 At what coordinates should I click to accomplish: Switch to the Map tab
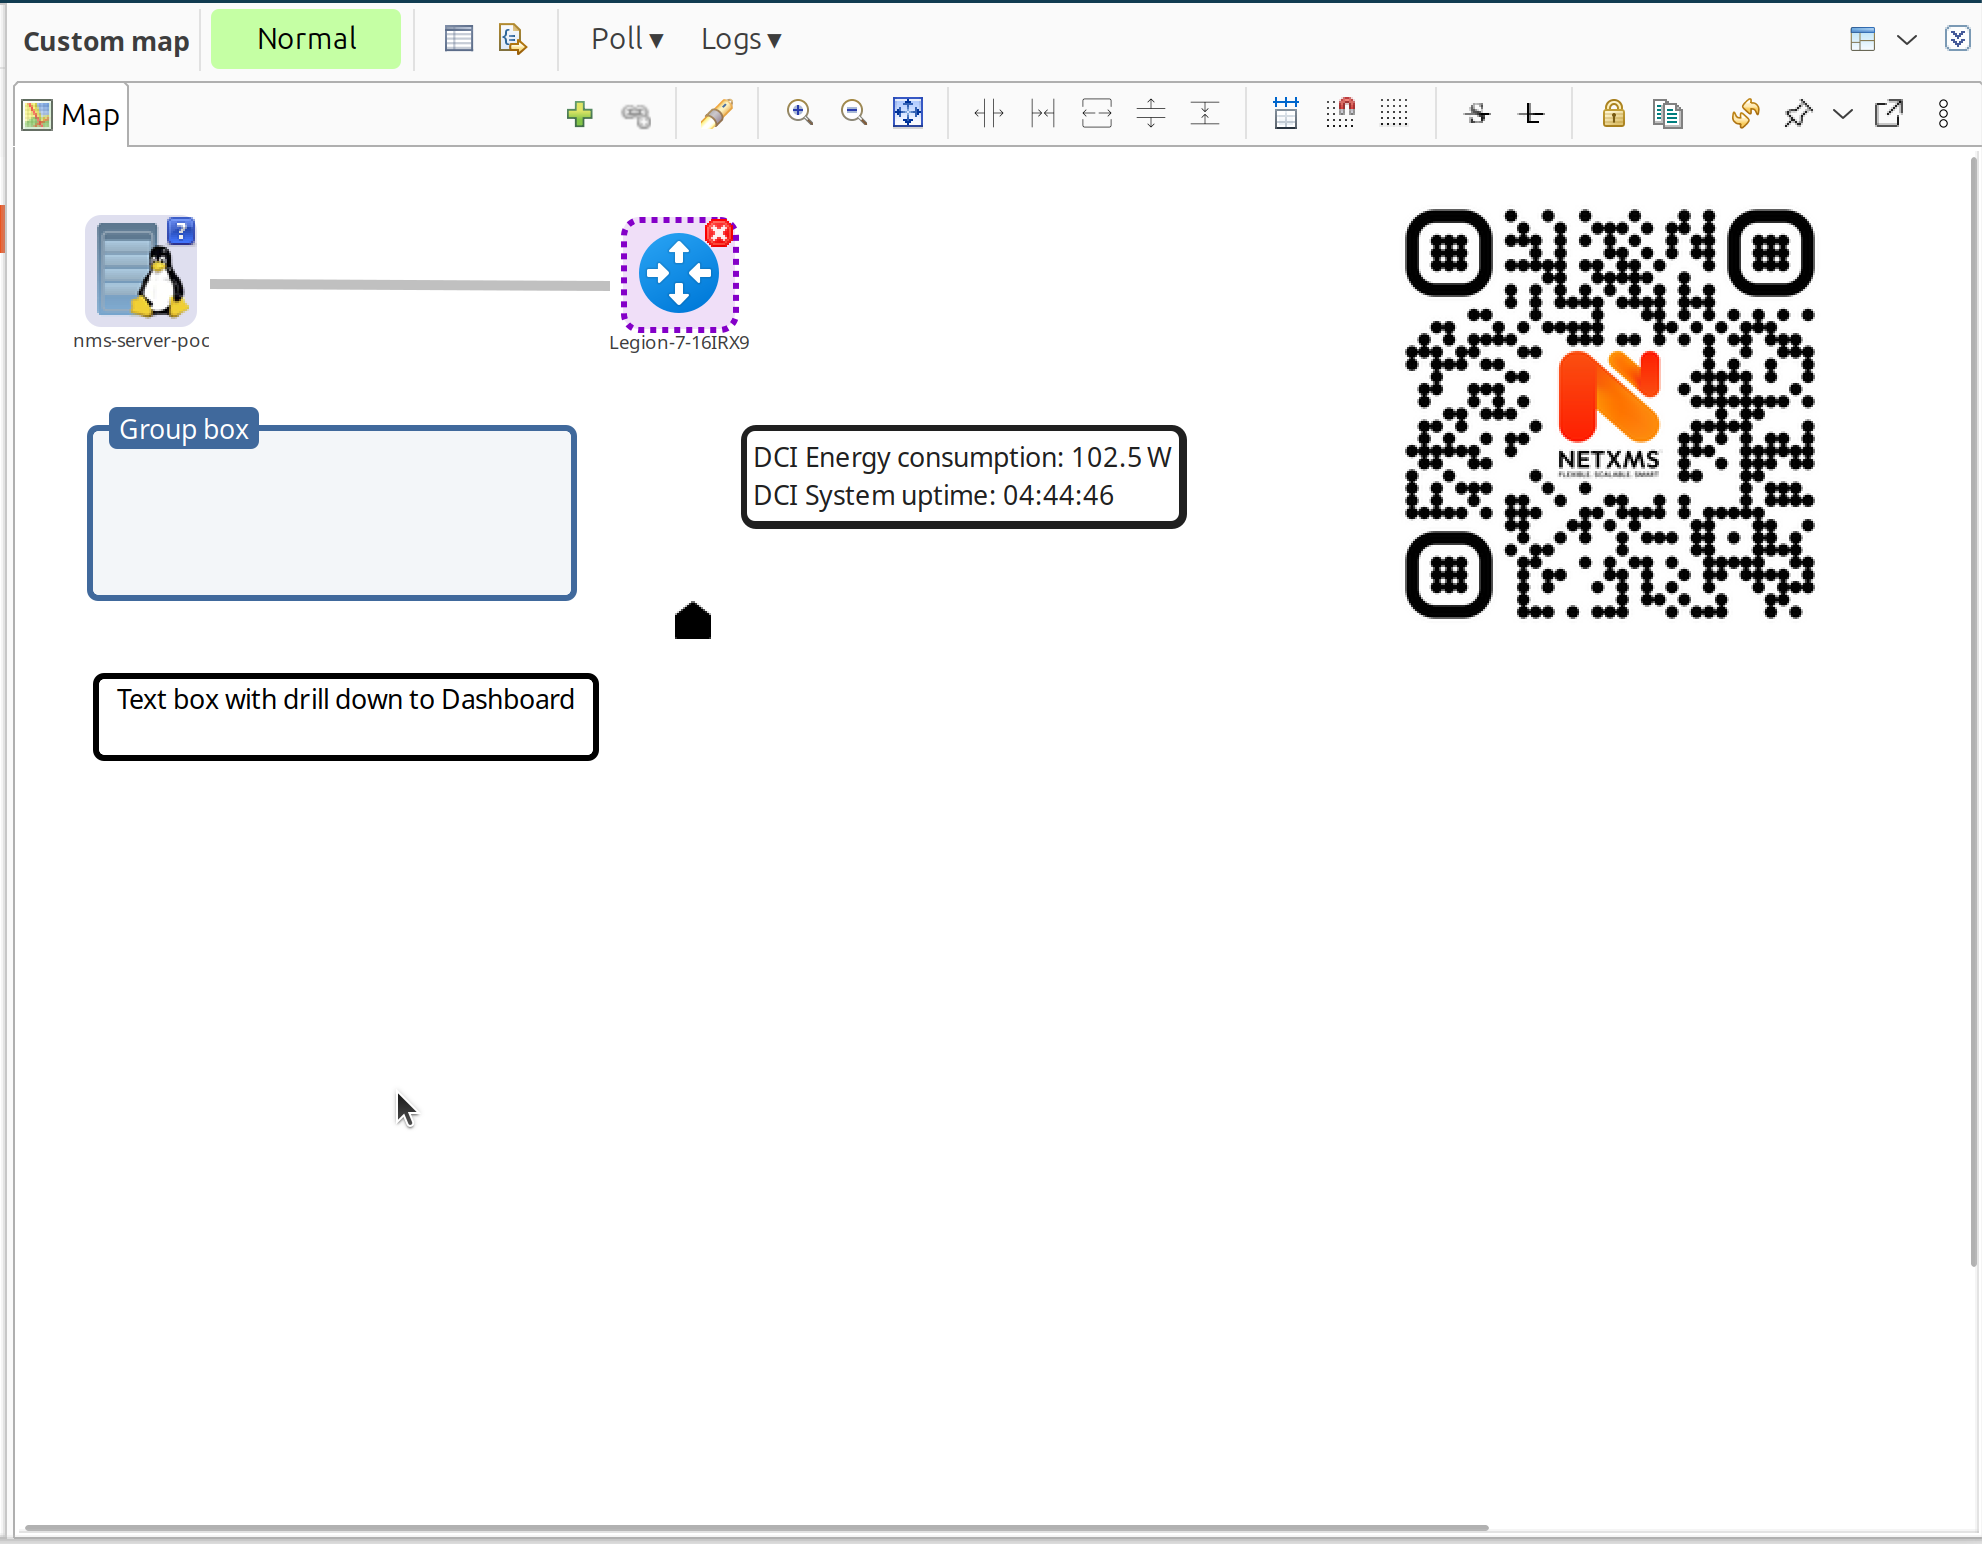(70, 114)
